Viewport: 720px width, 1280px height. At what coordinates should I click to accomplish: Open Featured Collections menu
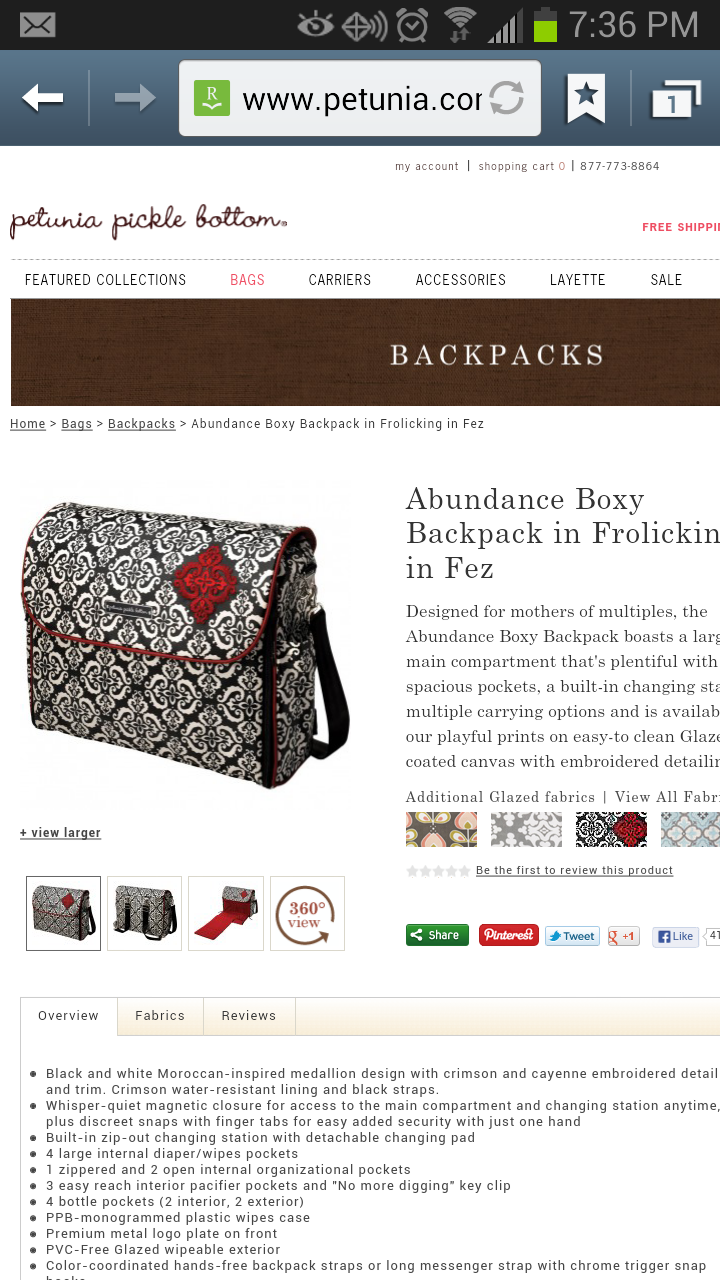click(x=105, y=280)
